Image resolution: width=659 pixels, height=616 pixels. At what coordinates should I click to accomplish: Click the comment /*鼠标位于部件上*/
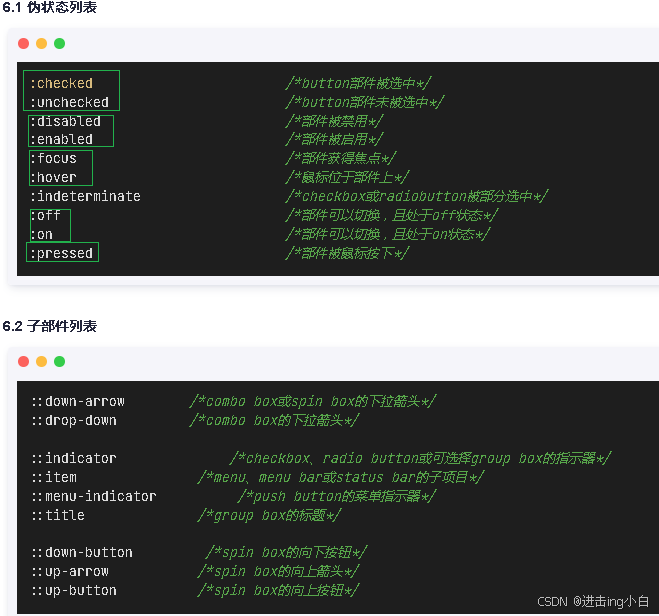pyautogui.click(x=347, y=177)
